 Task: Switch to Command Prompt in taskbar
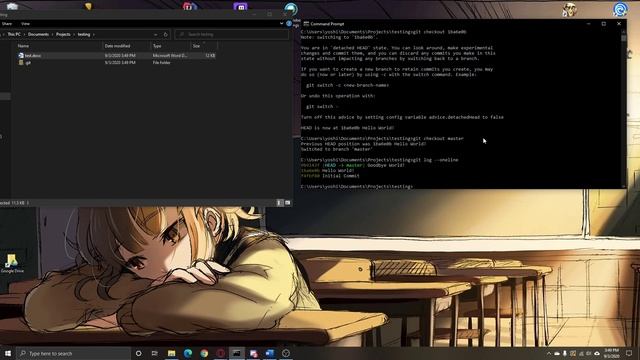[x=237, y=353]
